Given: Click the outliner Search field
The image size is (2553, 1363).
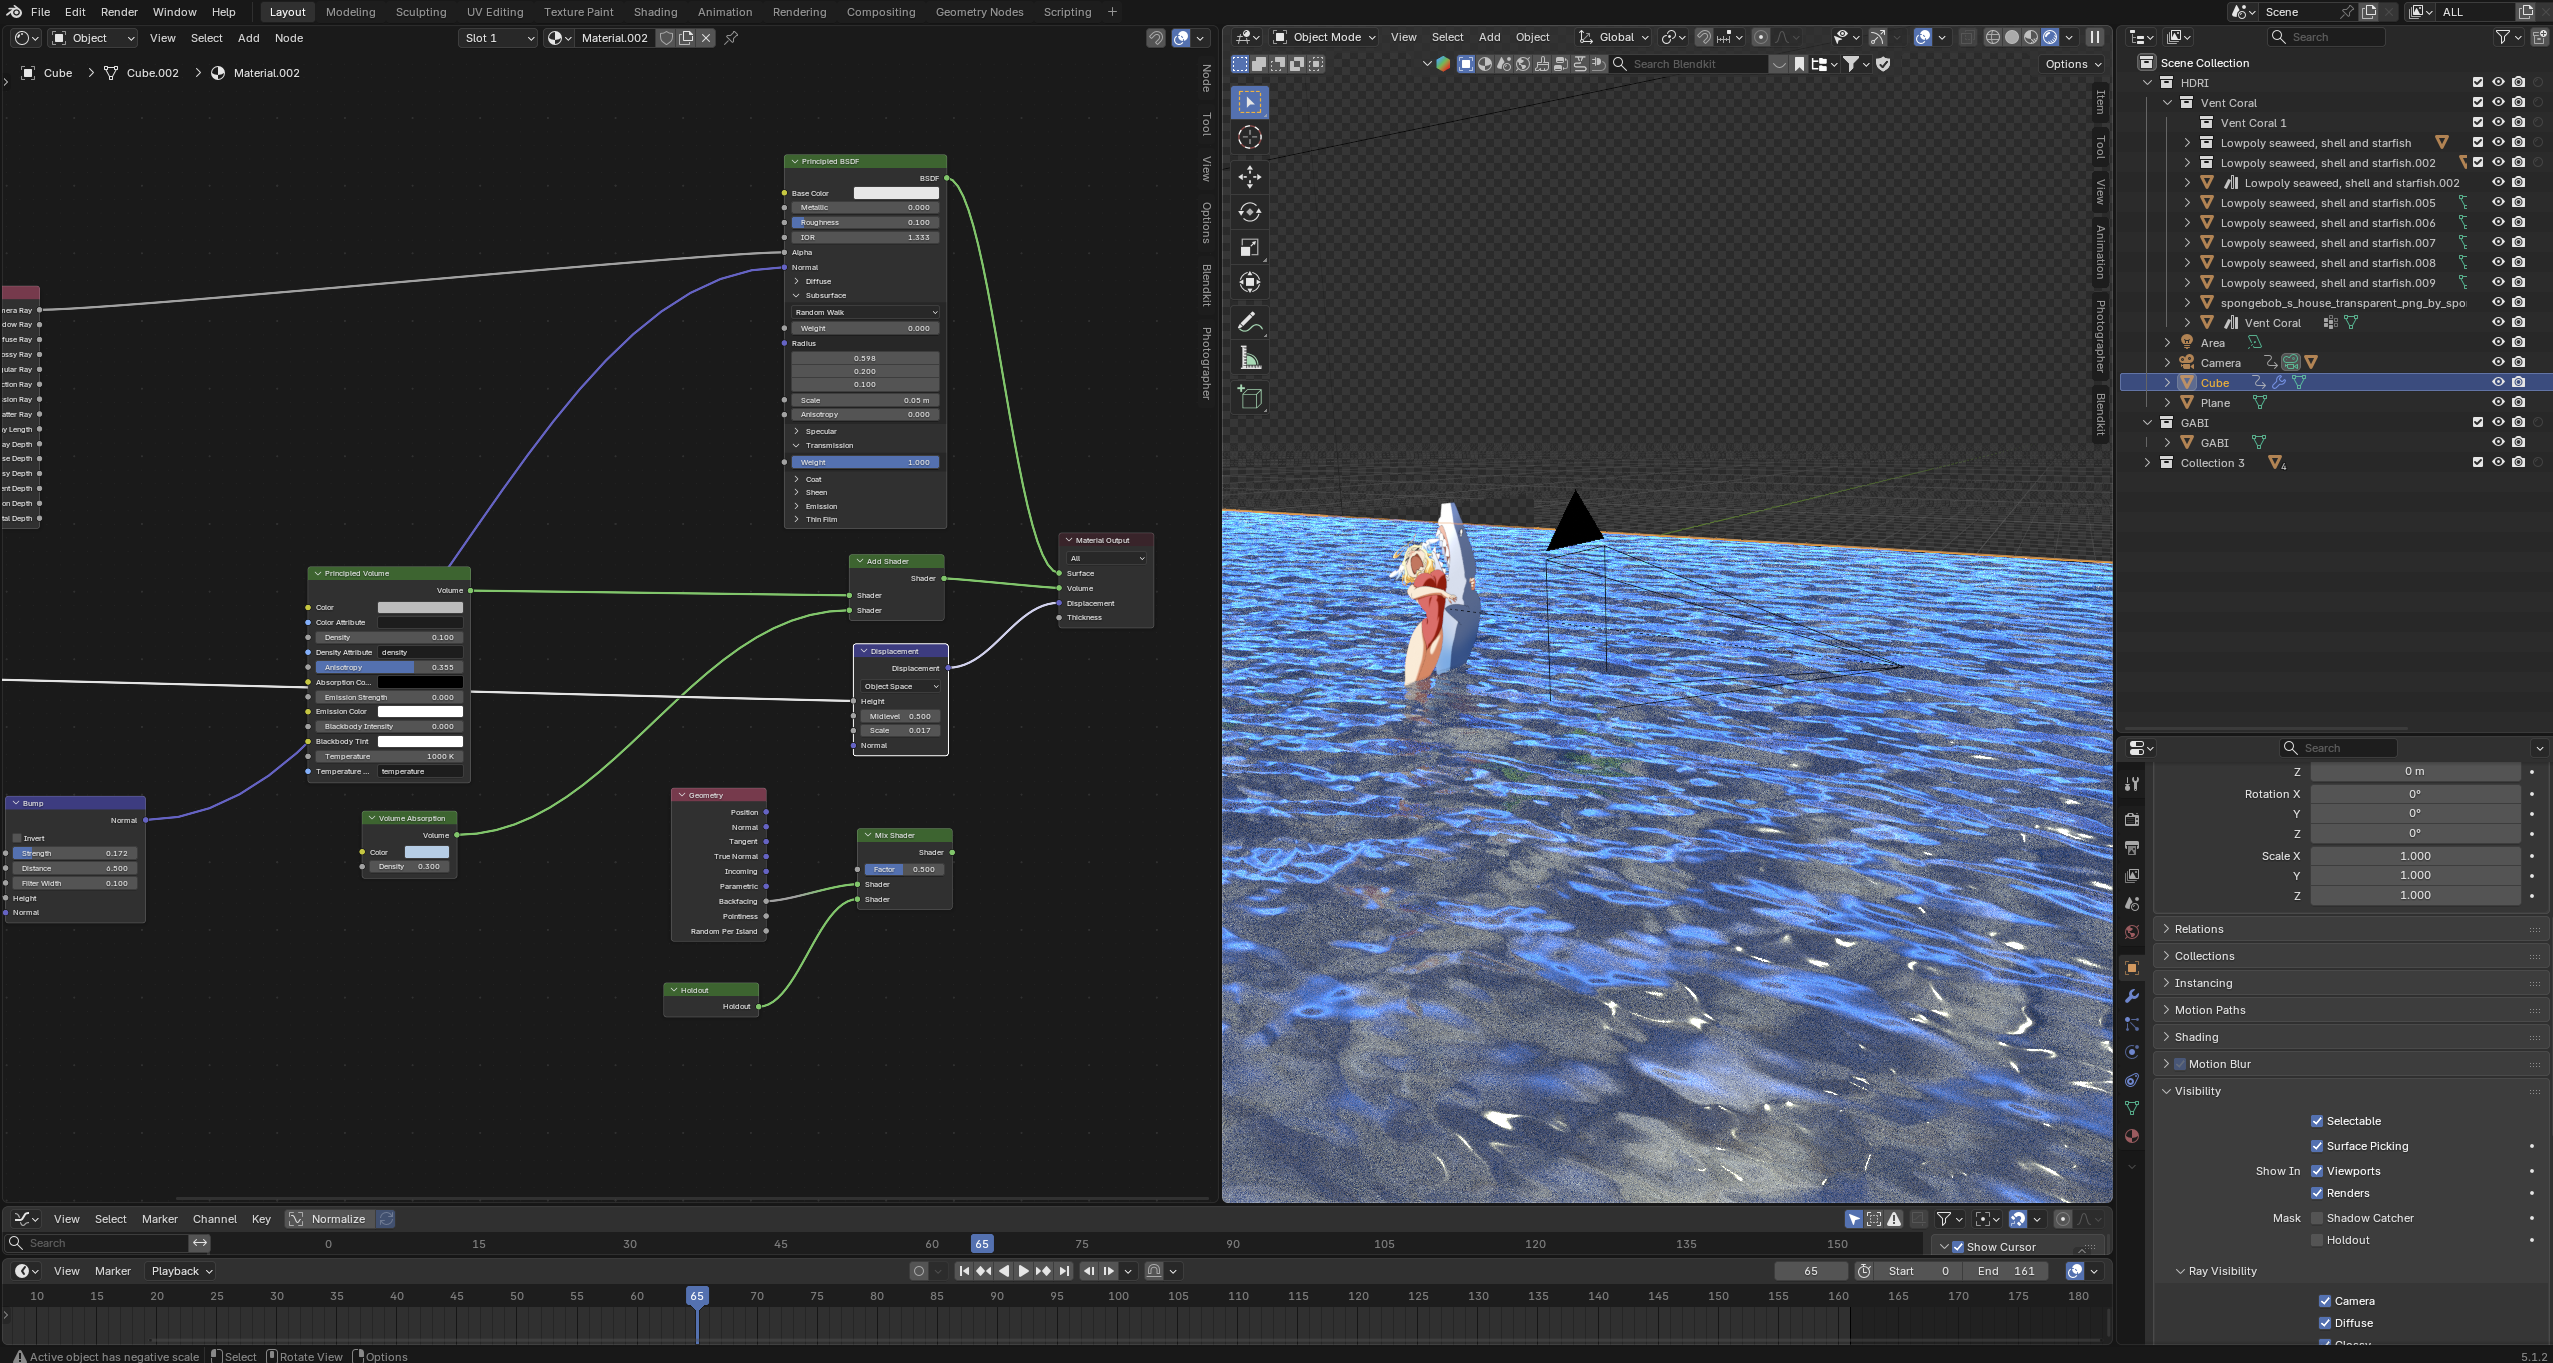Looking at the screenshot, I should pyautogui.click(x=2327, y=37).
